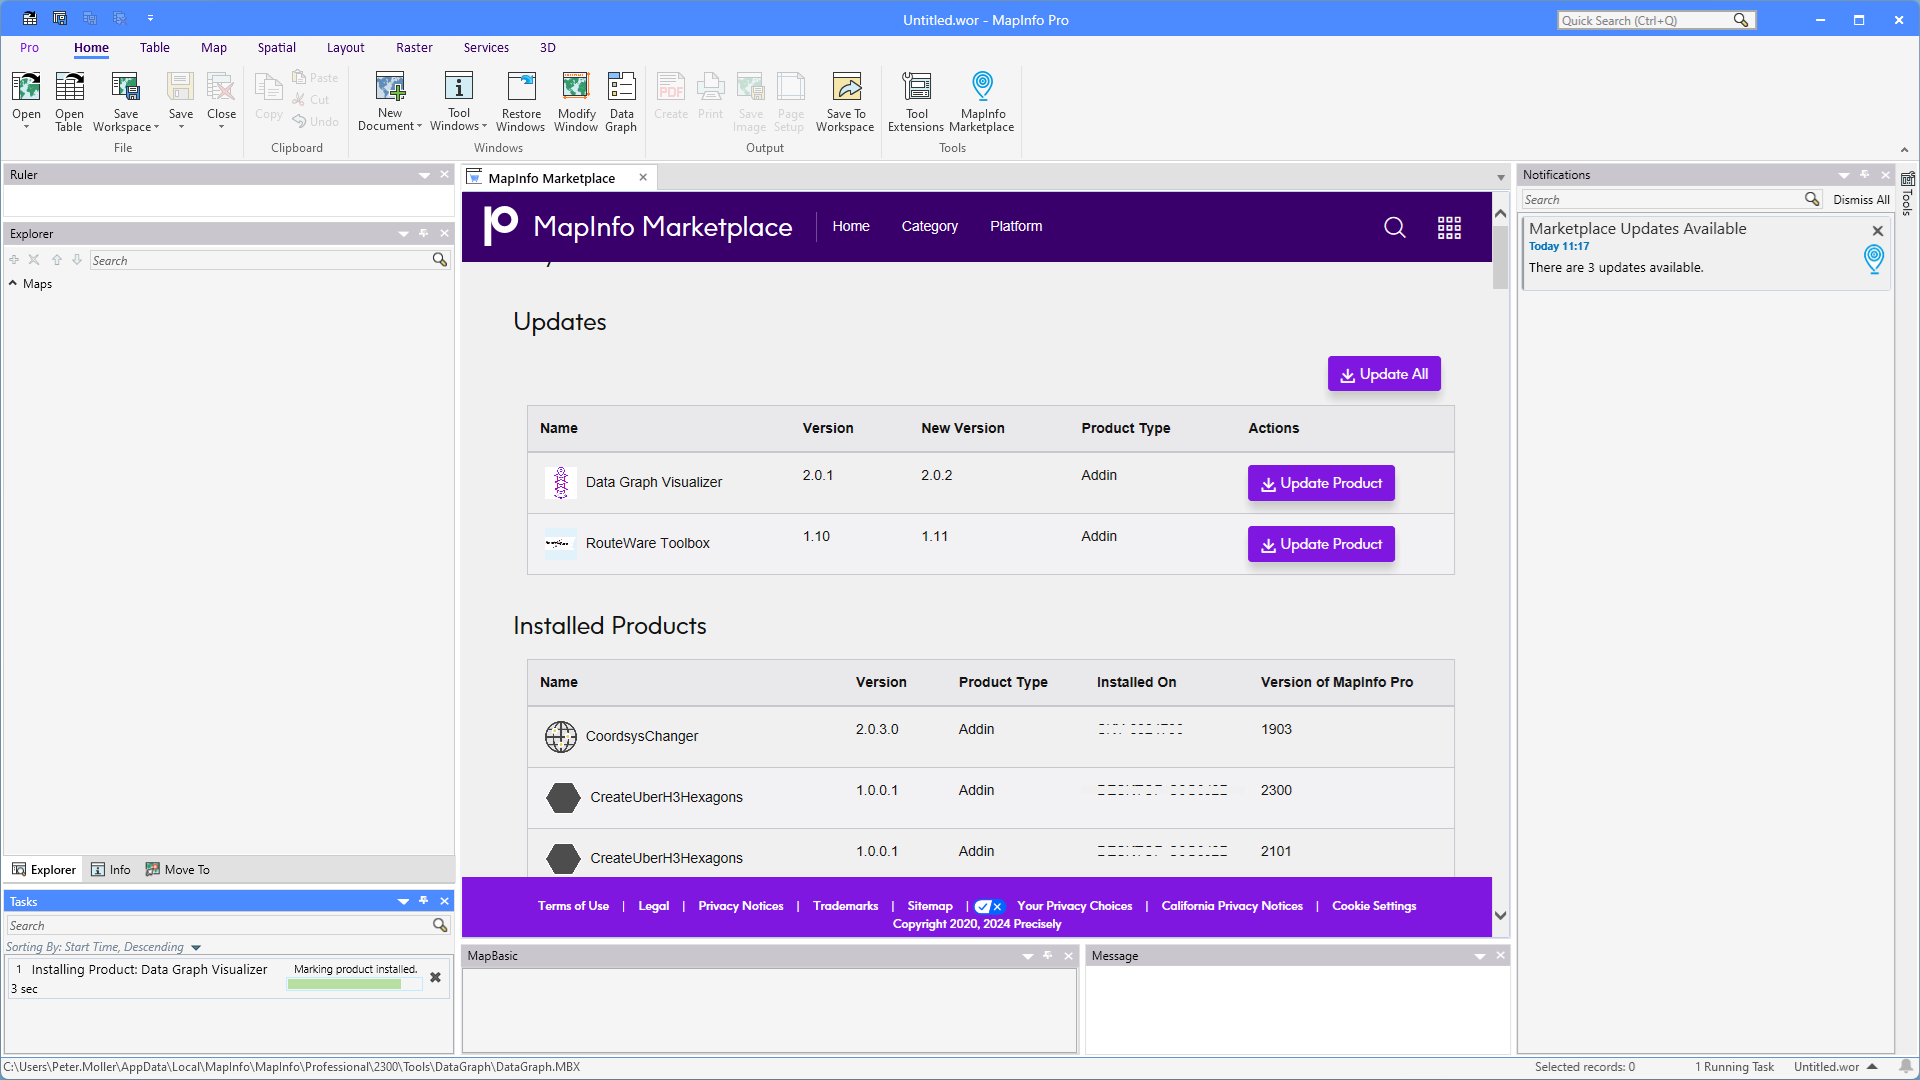Toggle auto-hide pin on Notifications panel
This screenshot has width=1920, height=1080.
[1864, 174]
